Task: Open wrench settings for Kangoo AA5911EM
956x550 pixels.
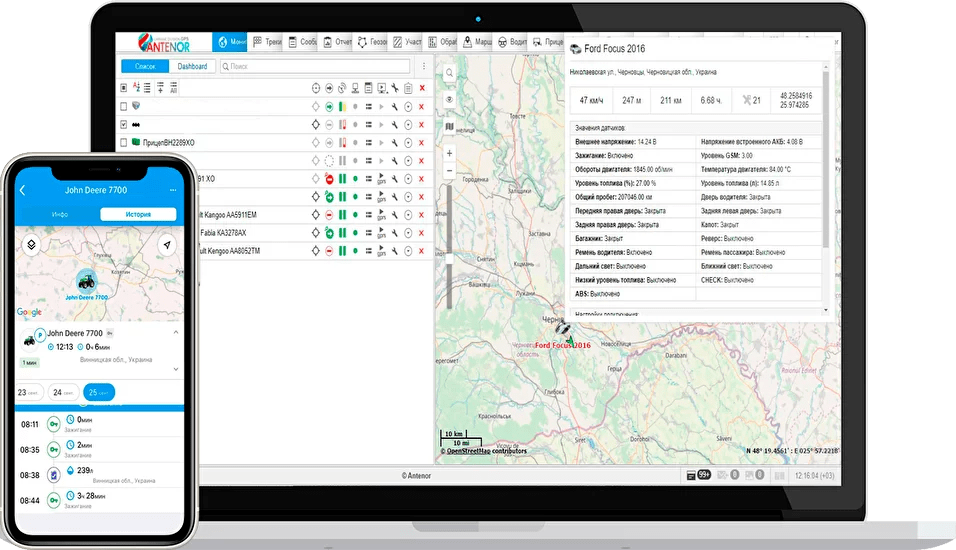Action: 395,215
